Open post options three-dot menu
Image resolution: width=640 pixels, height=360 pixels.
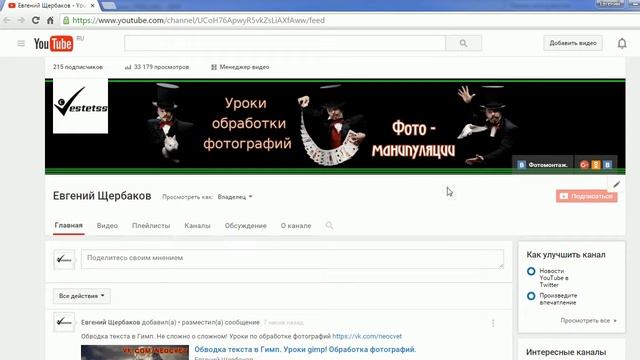(493, 323)
